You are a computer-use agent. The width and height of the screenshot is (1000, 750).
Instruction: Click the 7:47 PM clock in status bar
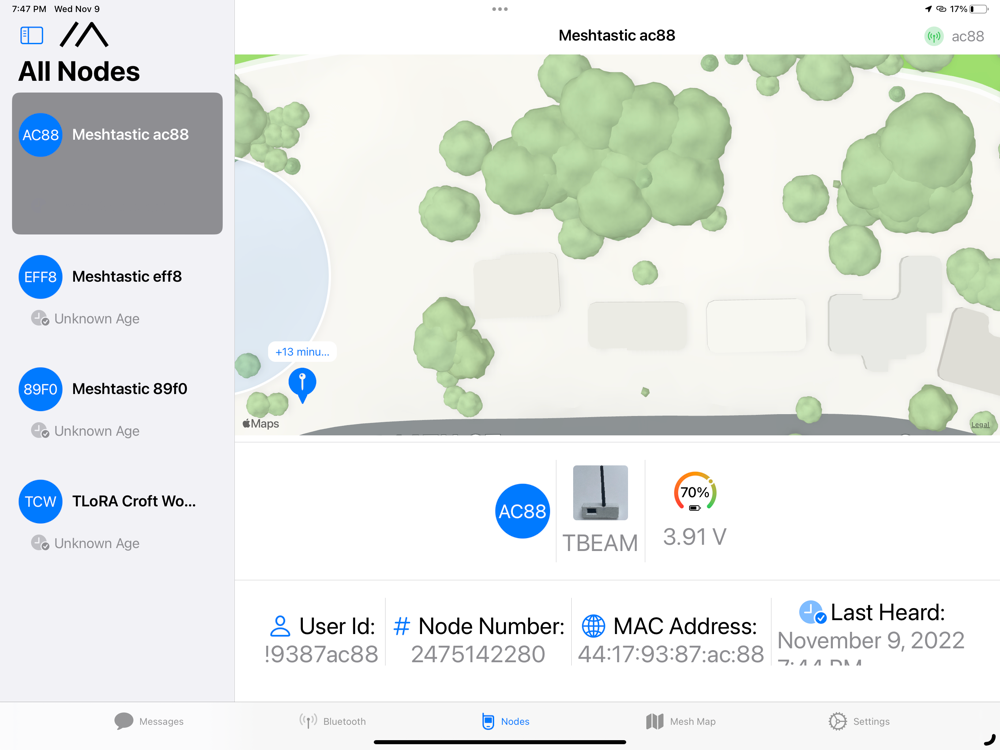tap(29, 9)
